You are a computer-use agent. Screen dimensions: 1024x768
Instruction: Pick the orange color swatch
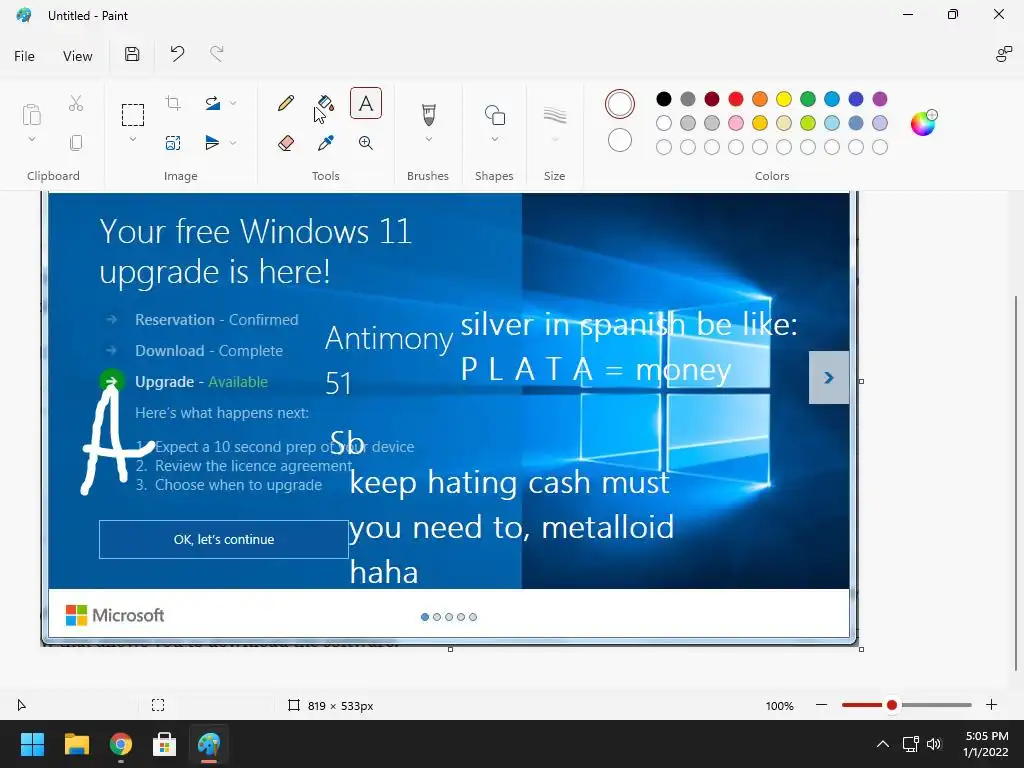click(760, 99)
